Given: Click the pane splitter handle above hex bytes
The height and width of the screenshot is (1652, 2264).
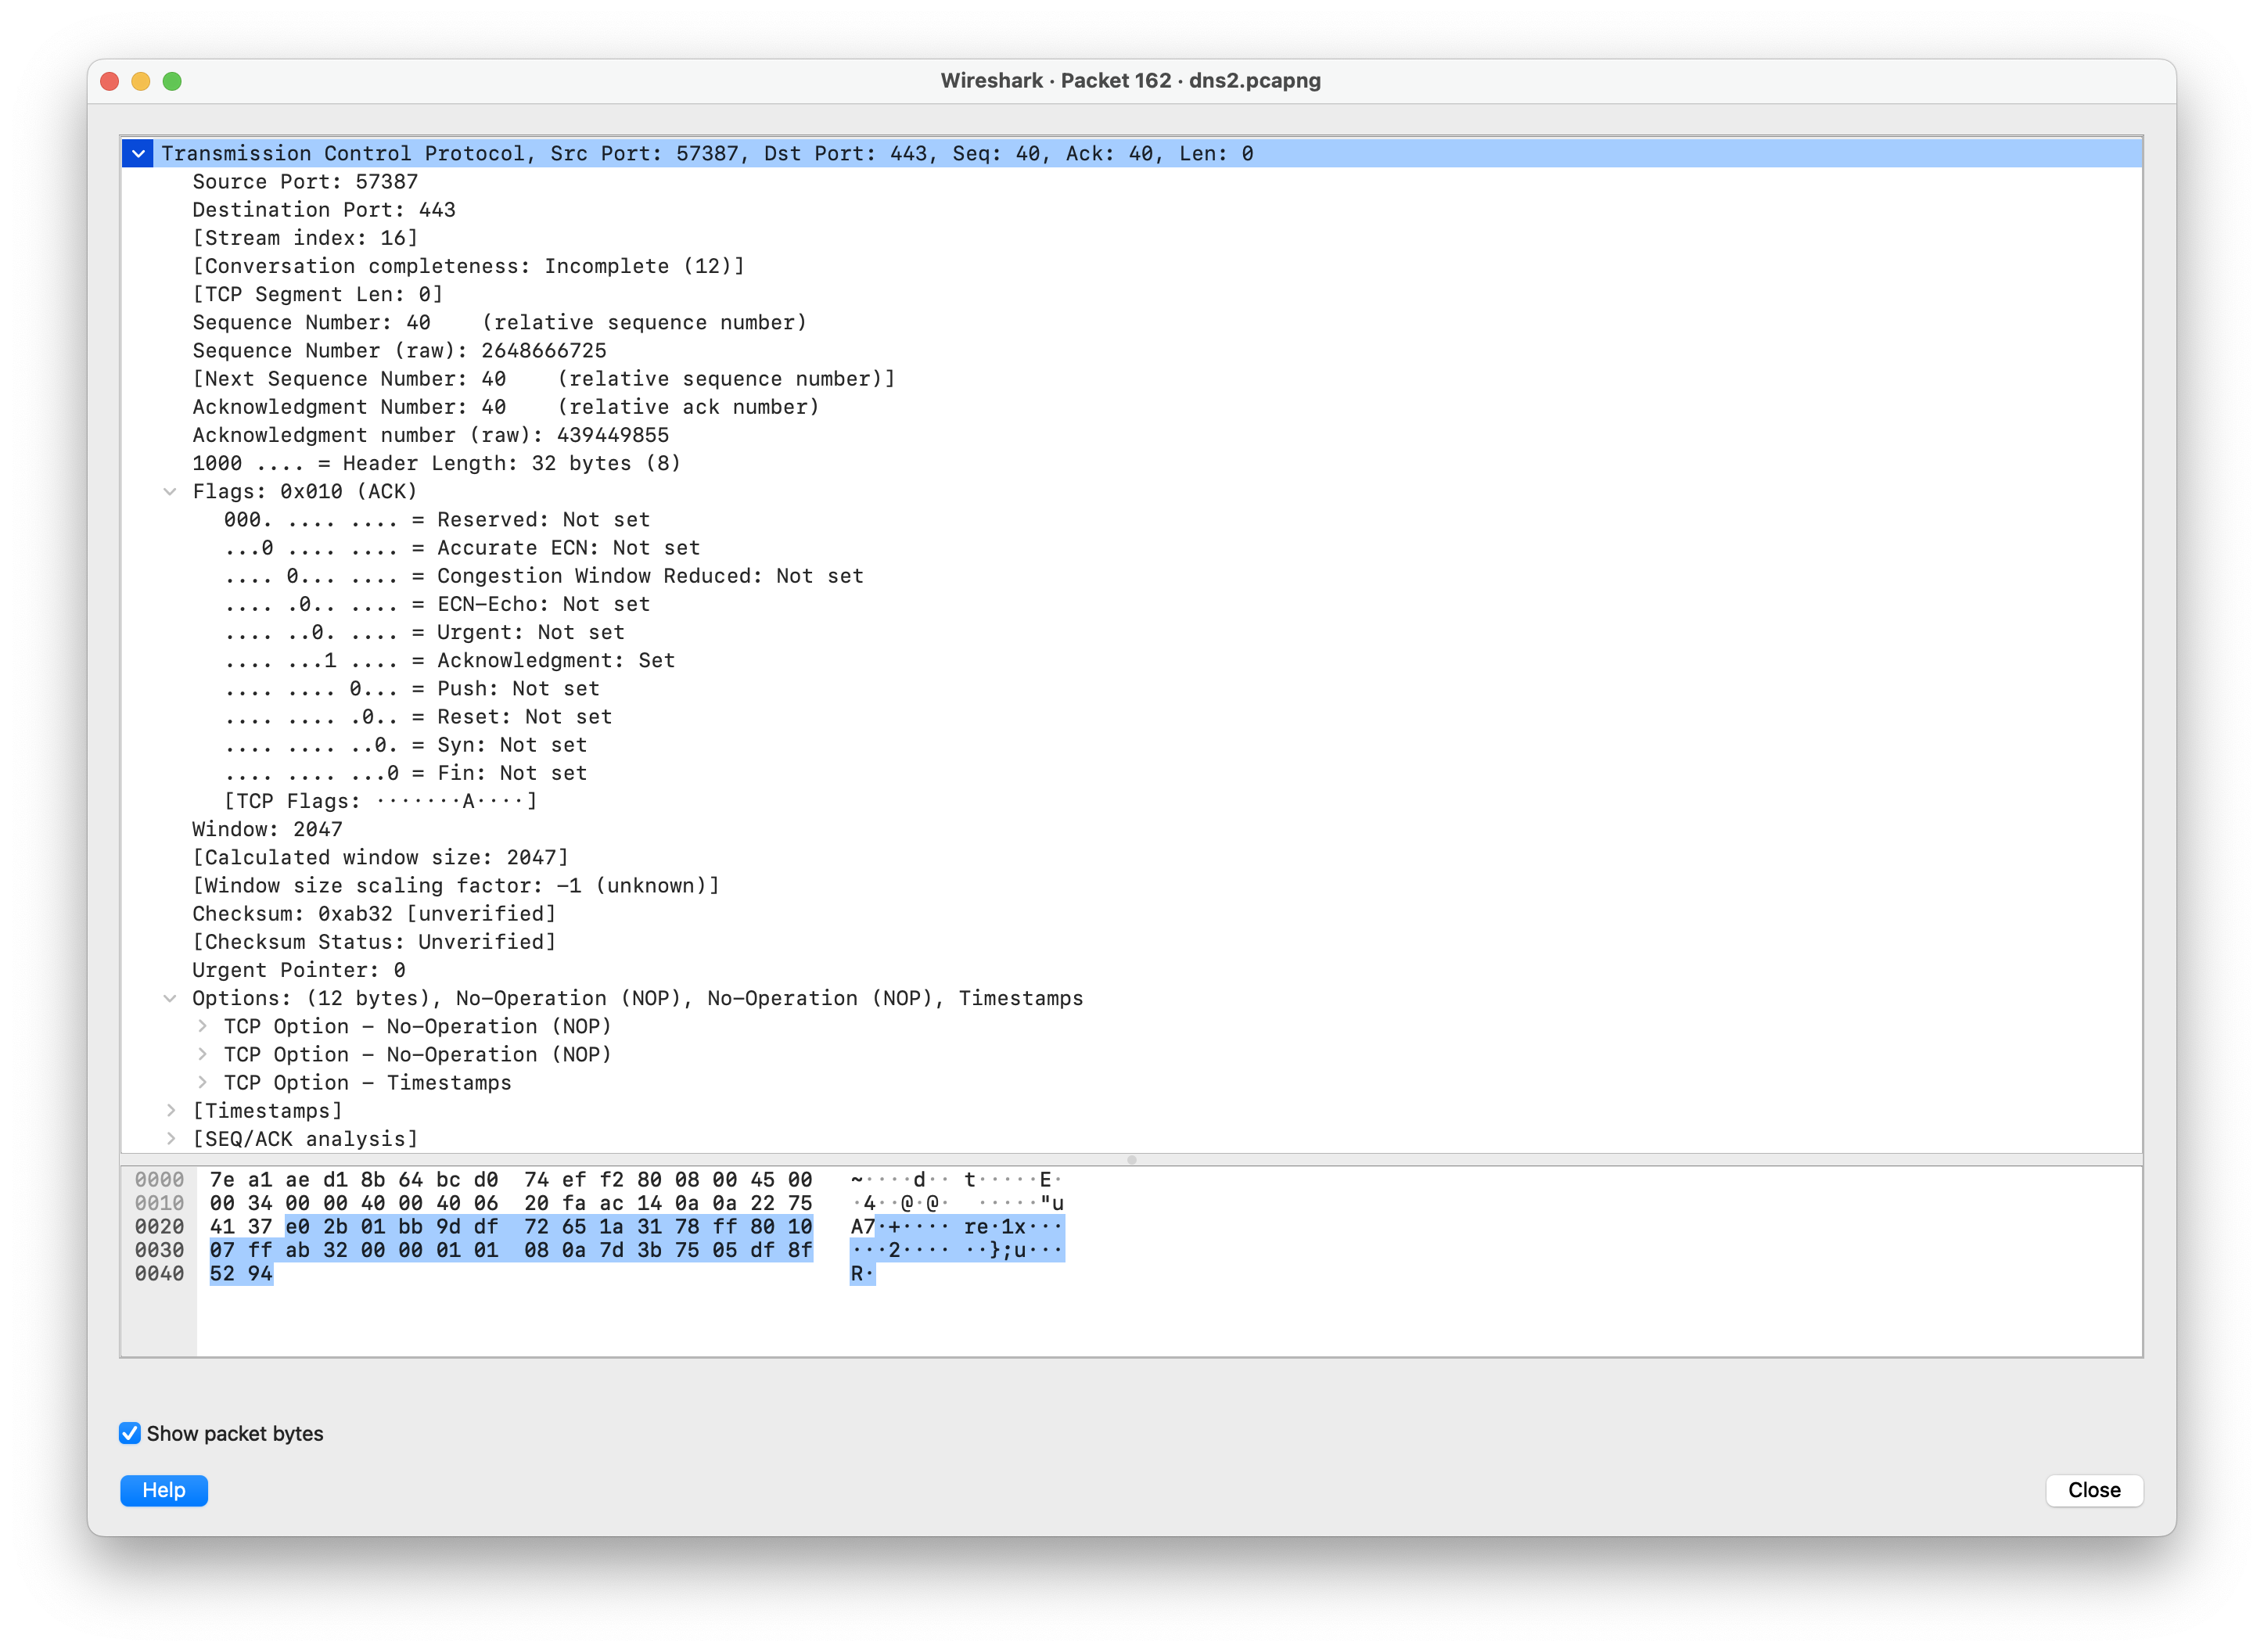Looking at the screenshot, I should coord(1132,1160).
